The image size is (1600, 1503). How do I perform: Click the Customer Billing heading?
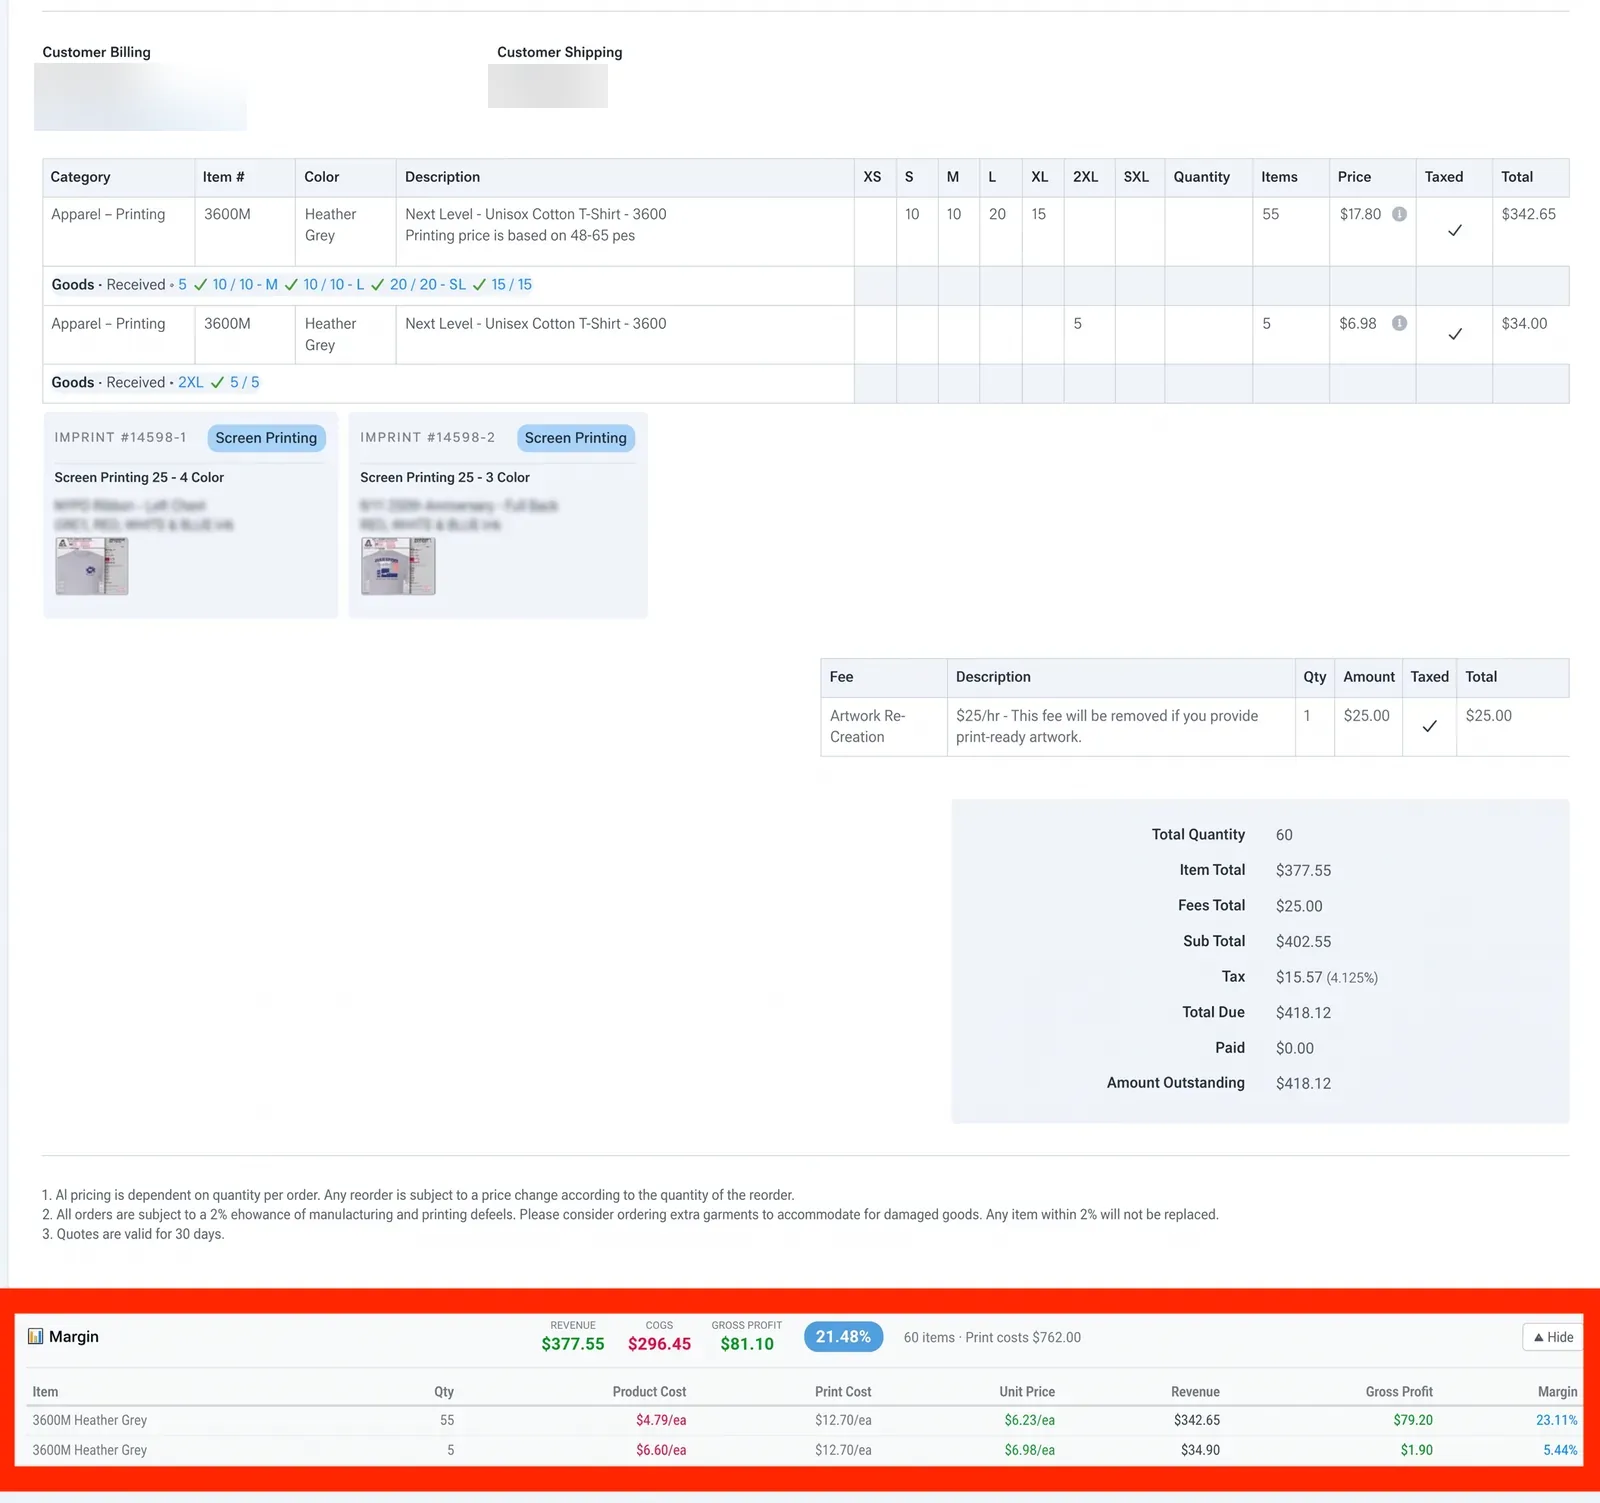[96, 52]
